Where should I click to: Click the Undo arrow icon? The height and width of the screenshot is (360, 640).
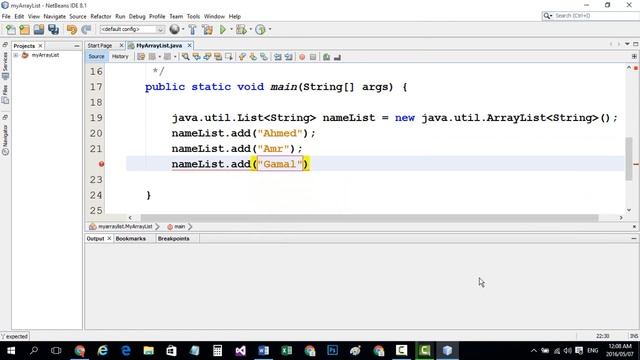coord(72,29)
